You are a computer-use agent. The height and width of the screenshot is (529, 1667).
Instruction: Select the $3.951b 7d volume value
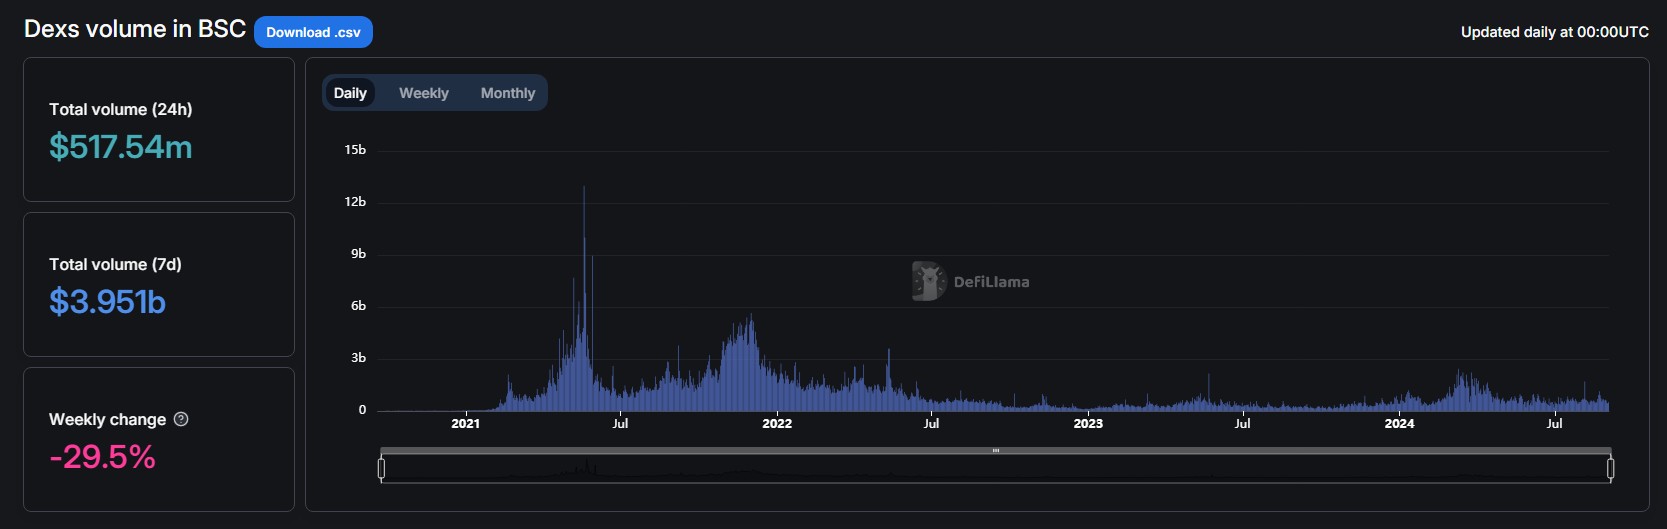(x=107, y=302)
